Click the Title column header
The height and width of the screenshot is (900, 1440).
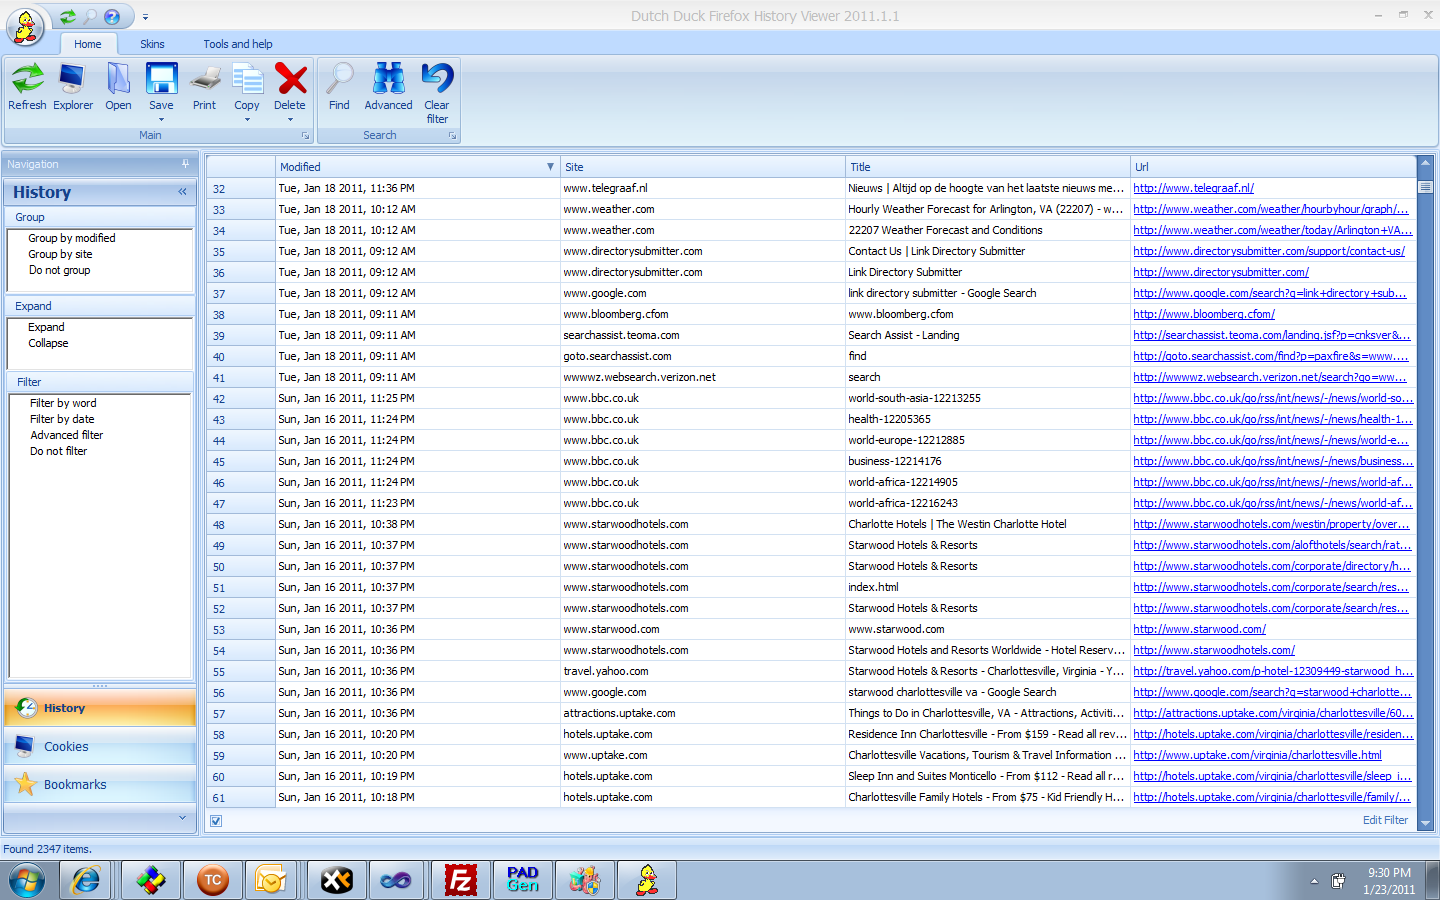point(987,167)
